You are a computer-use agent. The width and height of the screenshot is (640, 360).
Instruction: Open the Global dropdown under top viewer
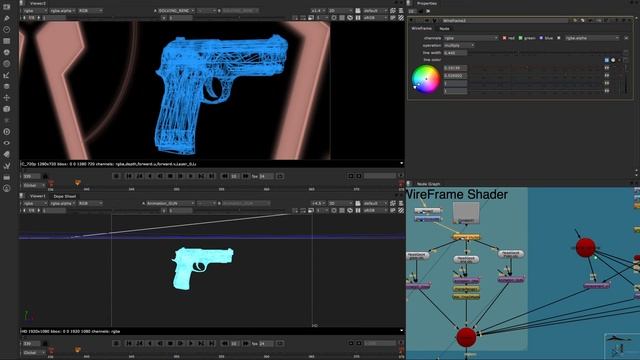coord(34,185)
